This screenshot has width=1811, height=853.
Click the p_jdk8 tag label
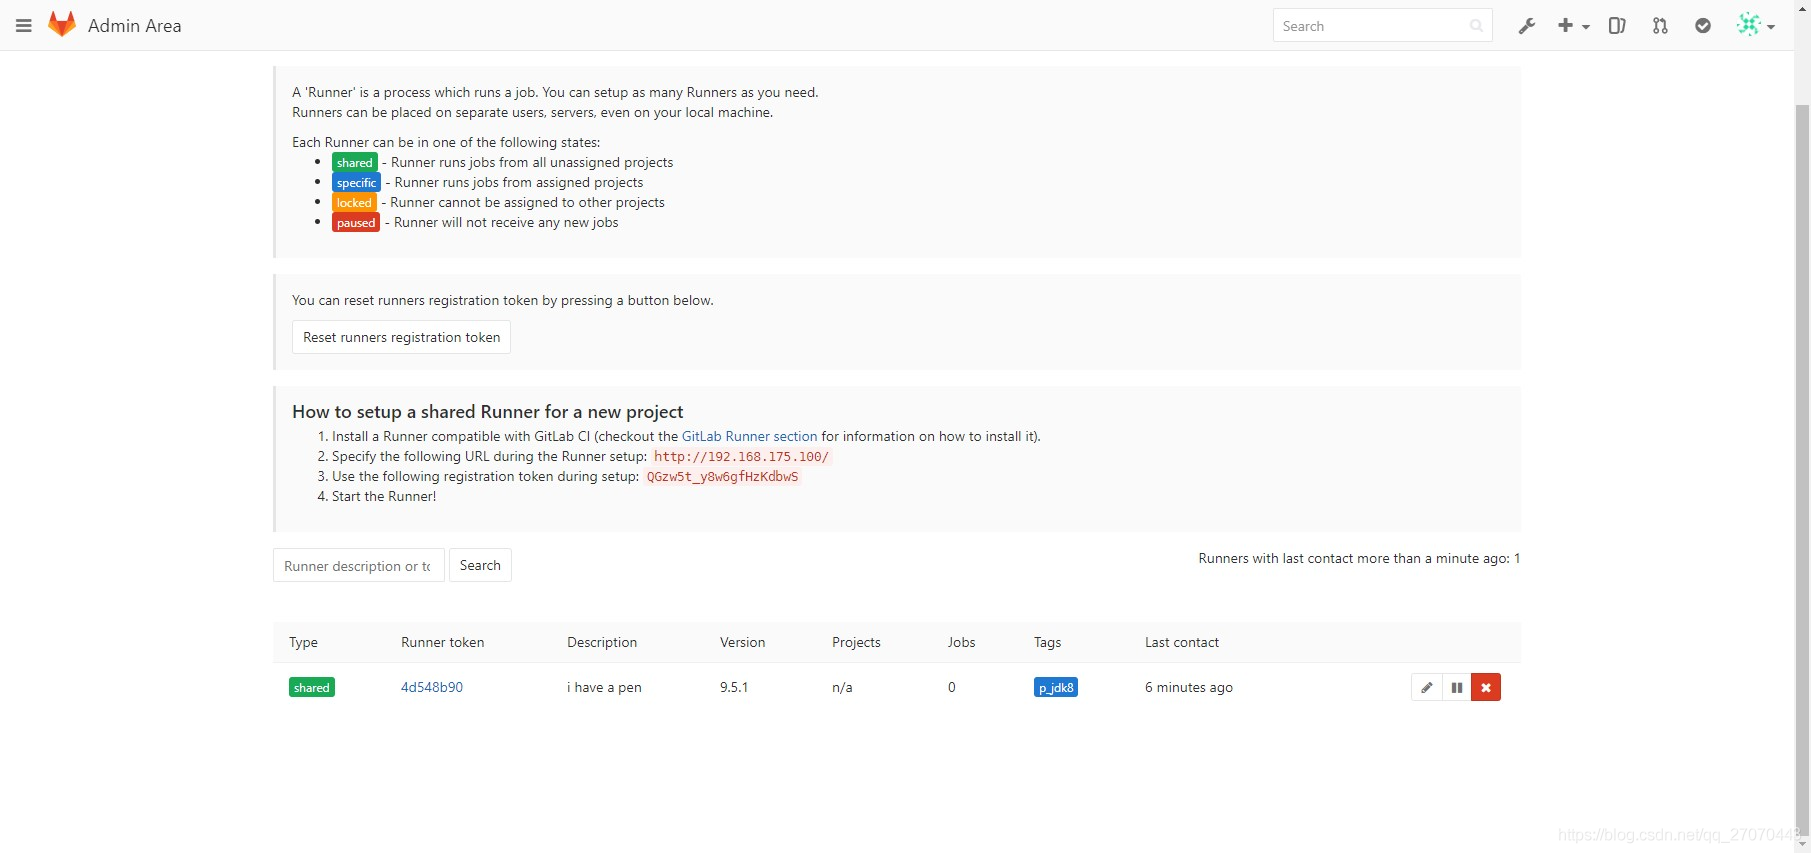[1055, 688]
